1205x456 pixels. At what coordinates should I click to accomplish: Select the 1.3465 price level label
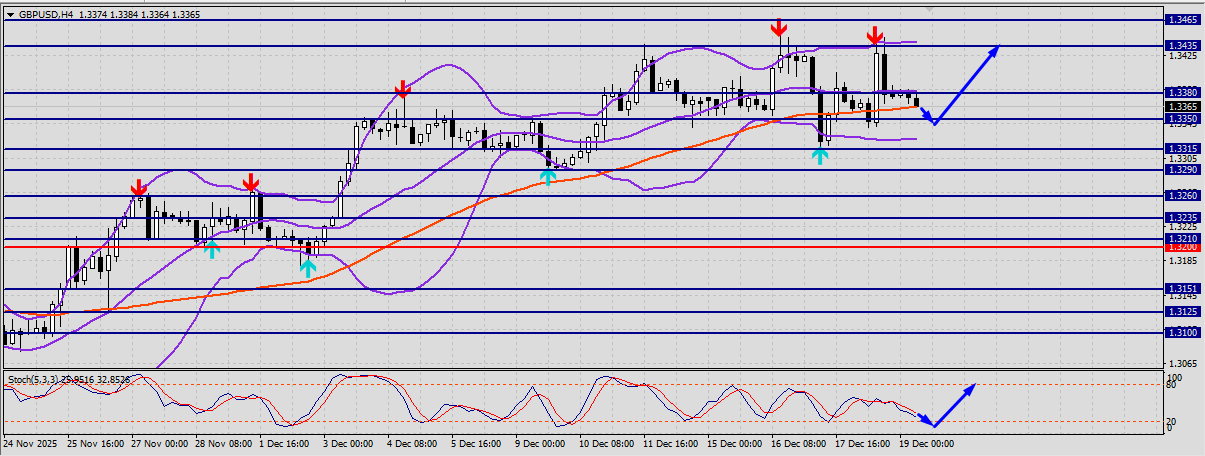click(1183, 20)
